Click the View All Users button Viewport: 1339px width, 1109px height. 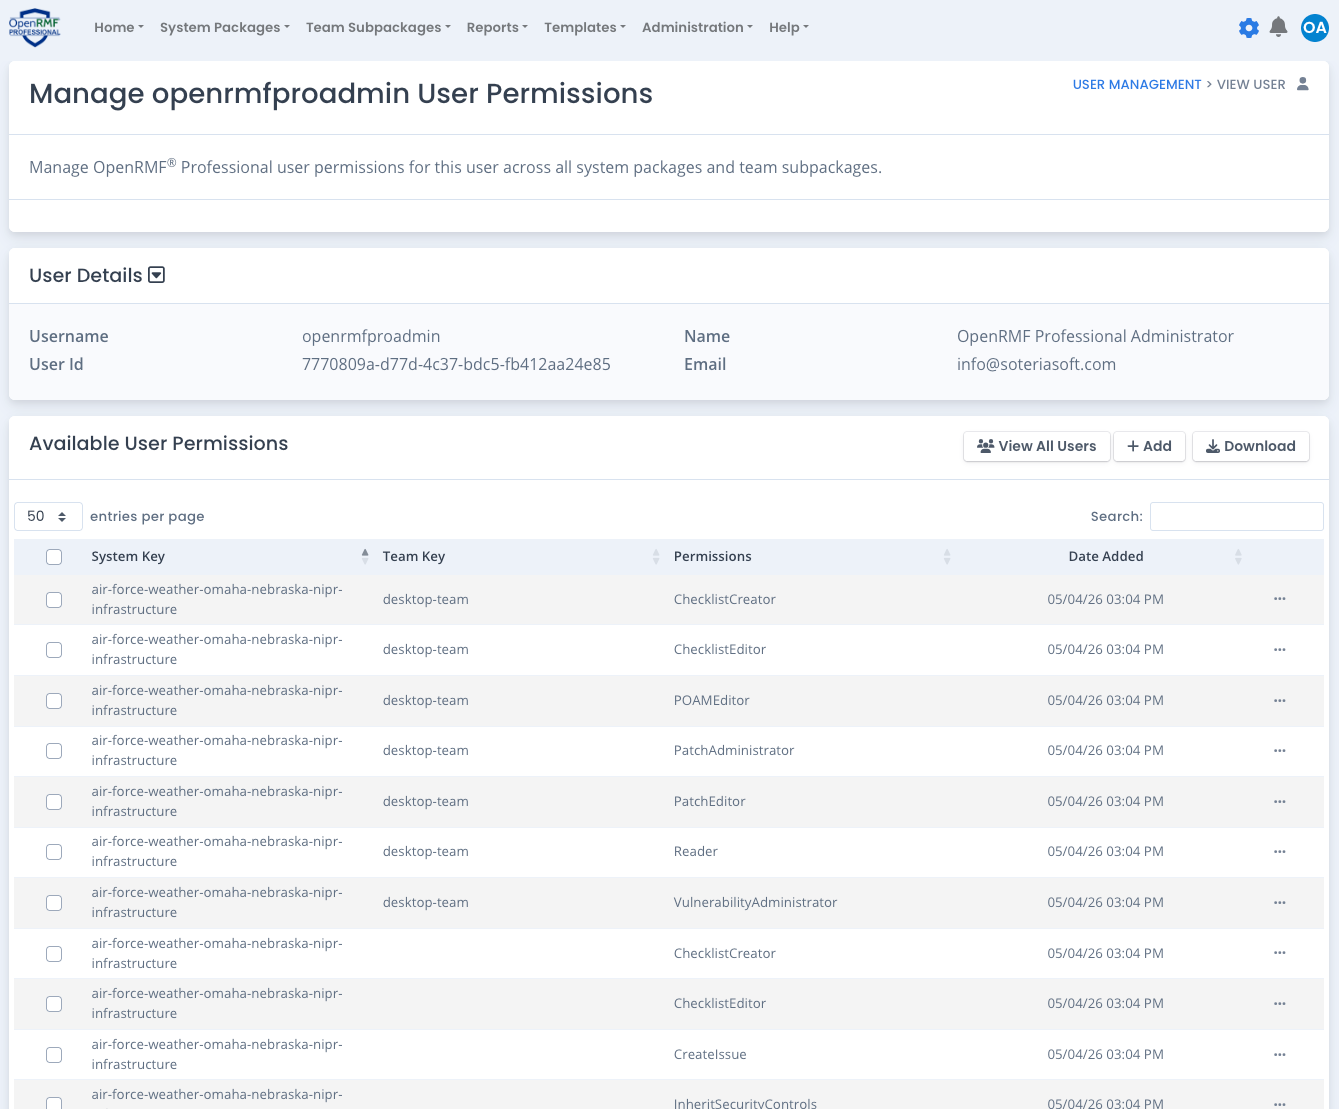(1037, 446)
